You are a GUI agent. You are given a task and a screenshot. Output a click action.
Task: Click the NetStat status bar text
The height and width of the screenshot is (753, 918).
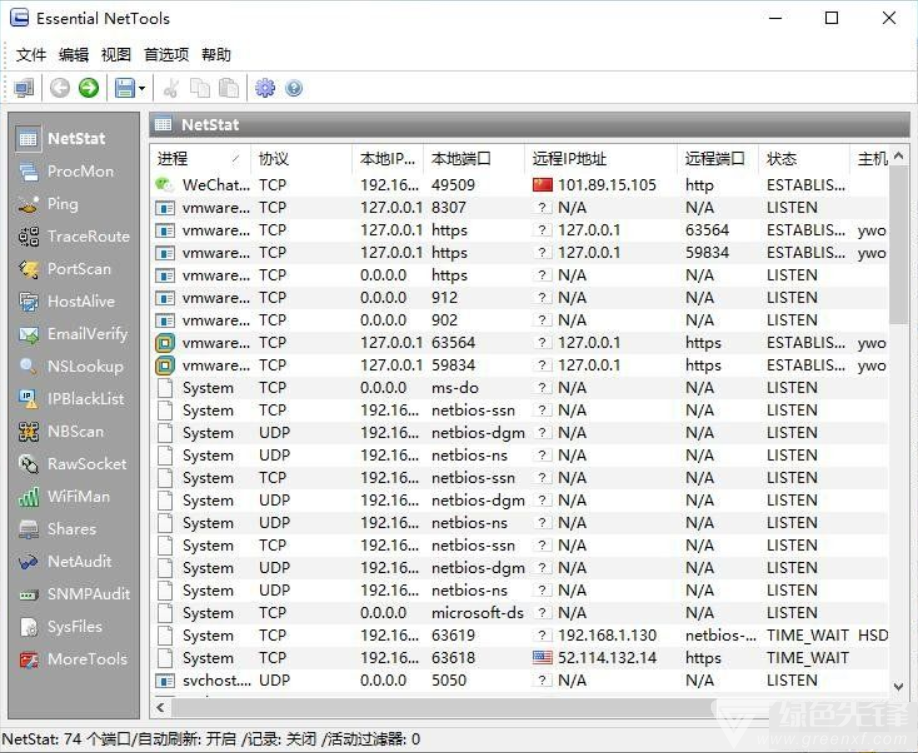click(211, 739)
